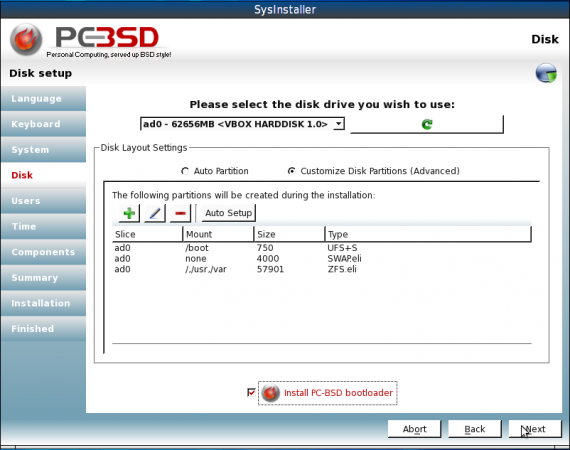The image size is (570, 450).
Task: Click the 57901 size value
Action: pos(270,269)
